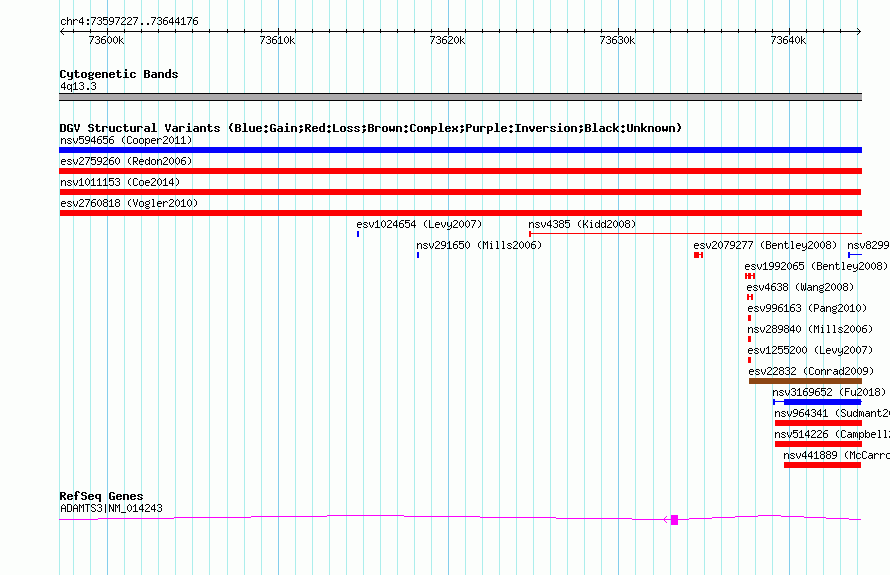Screen dimensions: 890x575
Task: Click the 73630k ruler tick label
Action: (x=618, y=40)
